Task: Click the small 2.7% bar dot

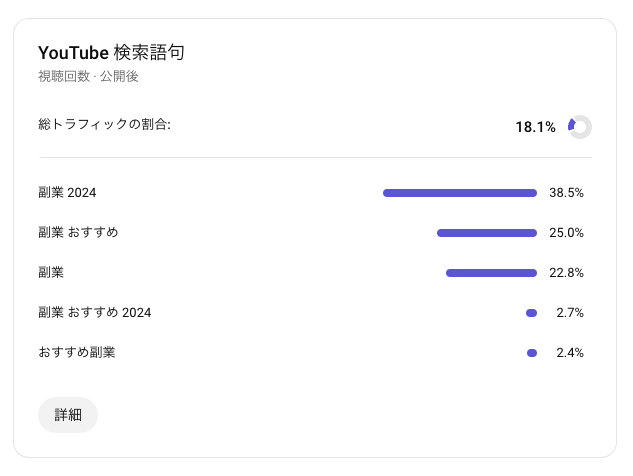Action: pyautogui.click(x=532, y=313)
